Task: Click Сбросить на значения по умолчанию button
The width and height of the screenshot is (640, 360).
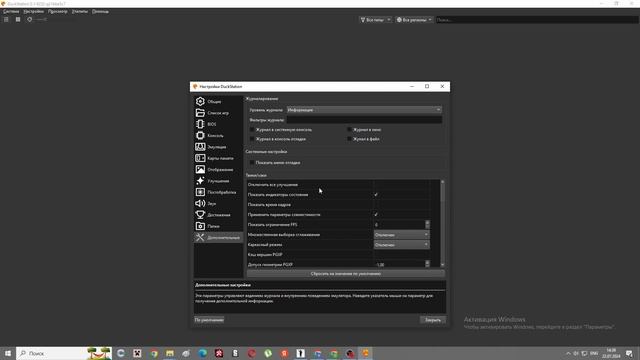Action: pos(346,274)
